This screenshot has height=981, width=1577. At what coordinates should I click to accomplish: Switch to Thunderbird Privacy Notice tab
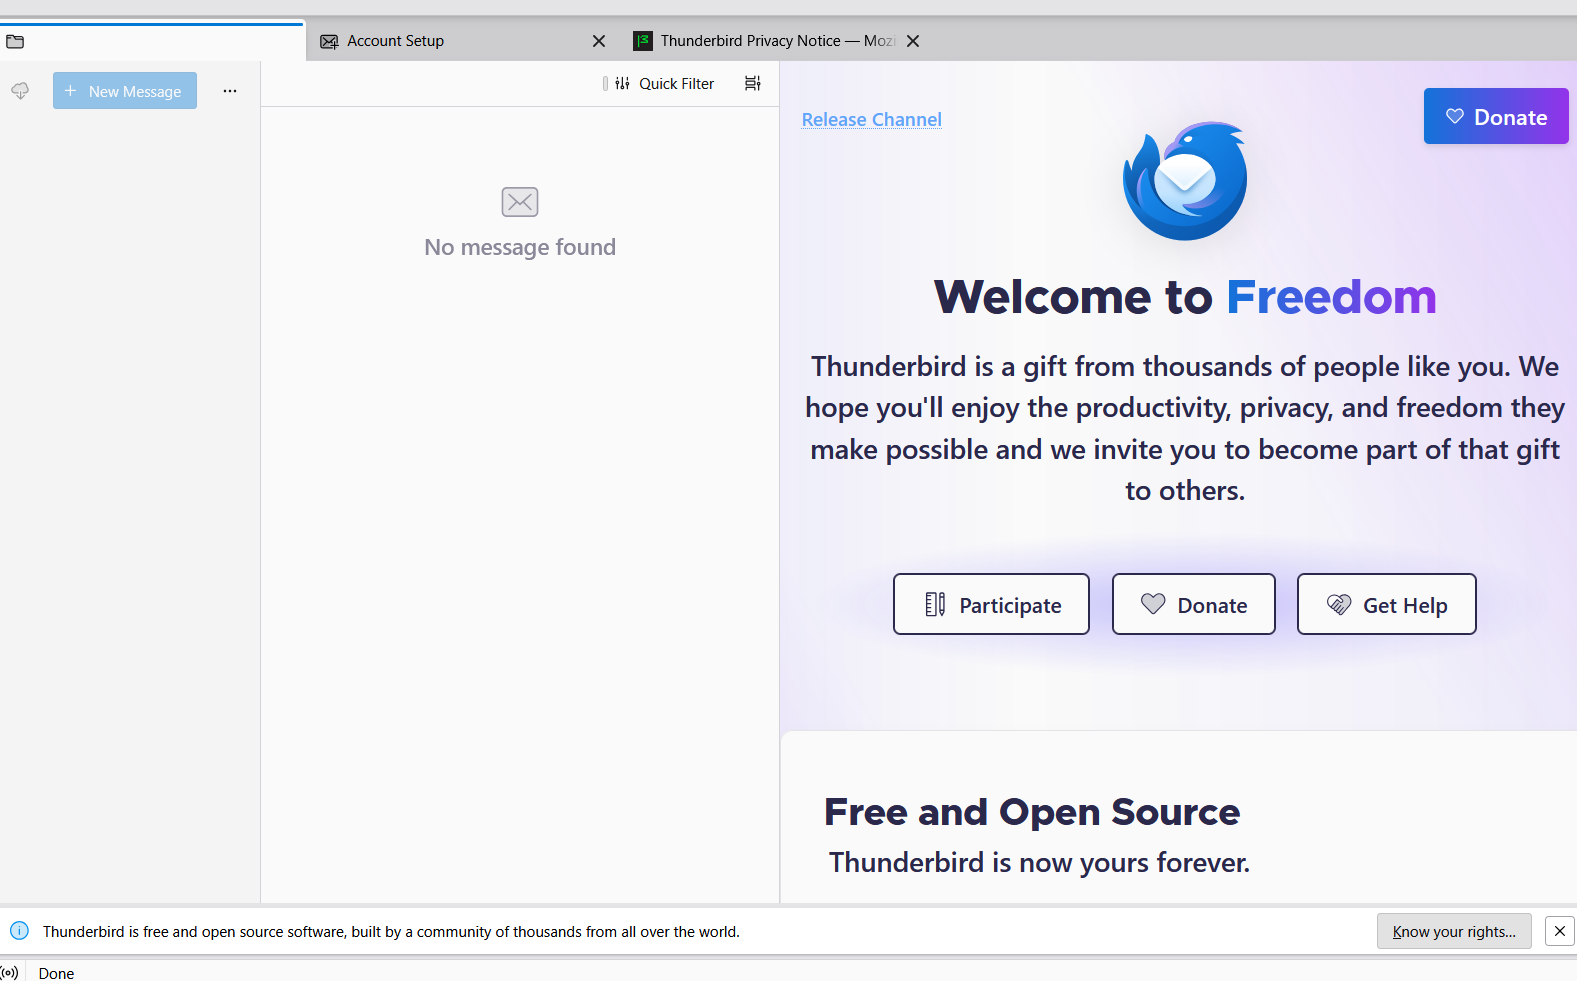pos(765,41)
